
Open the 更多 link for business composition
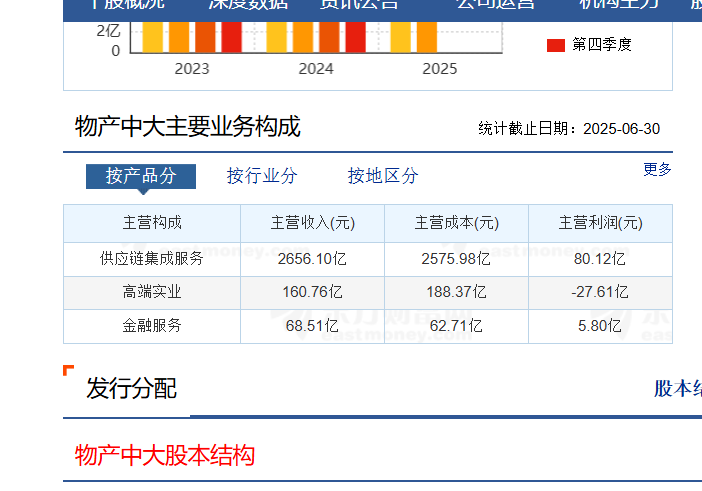coord(657,169)
